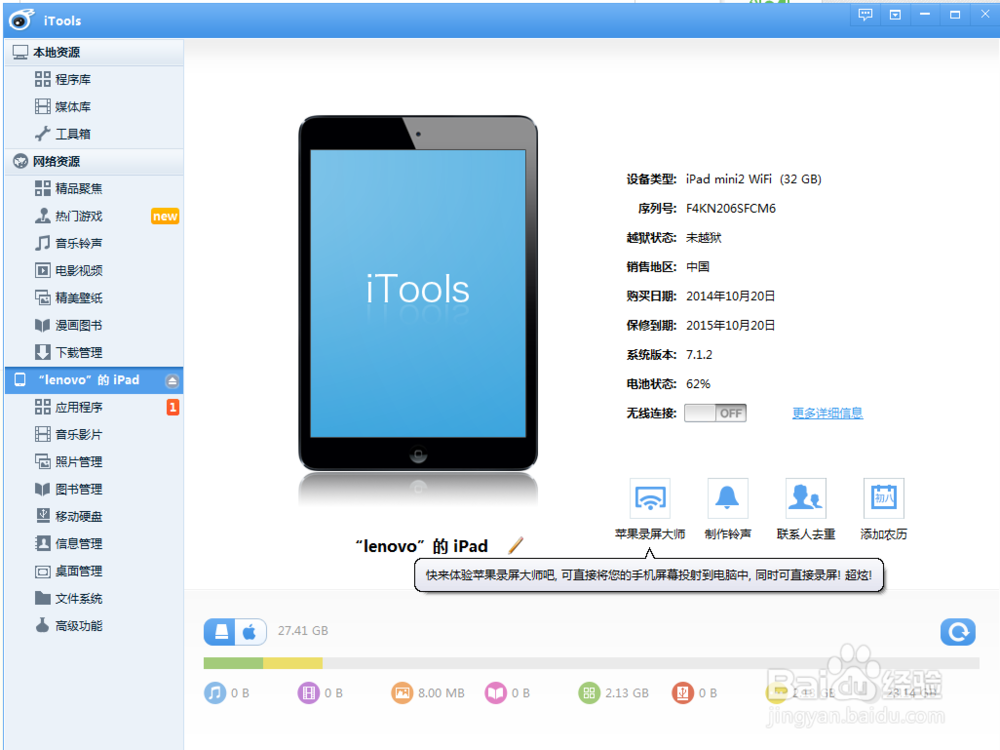Click serial number F4KN206SFCM6
The width and height of the screenshot is (1000, 750).
(731, 209)
